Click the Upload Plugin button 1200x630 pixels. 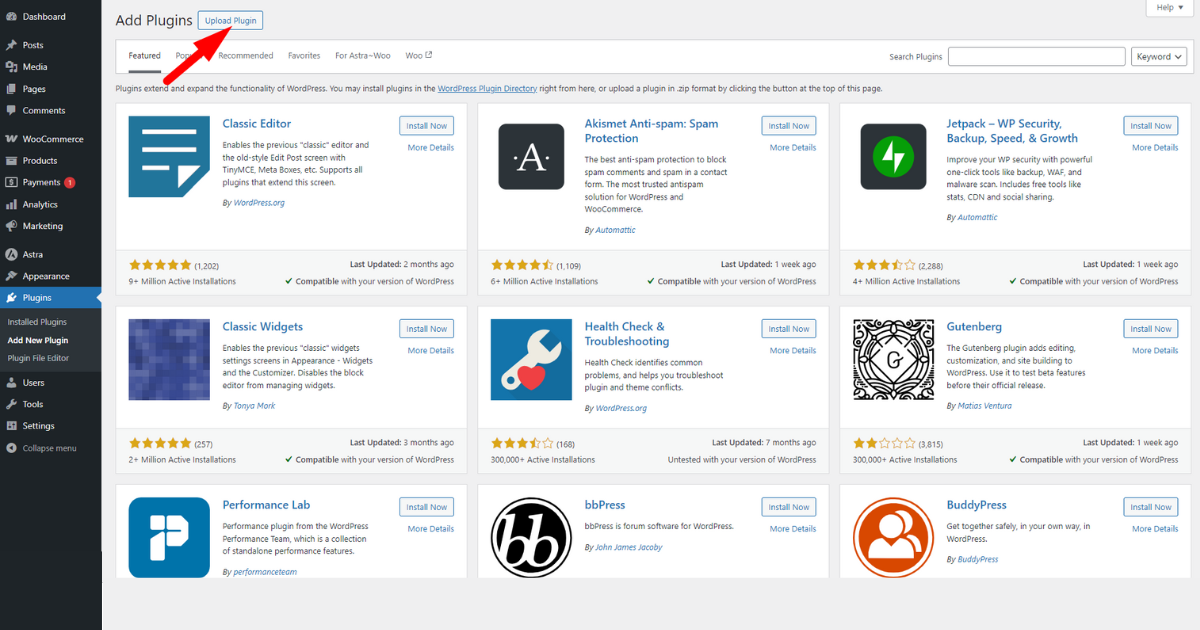(x=231, y=21)
